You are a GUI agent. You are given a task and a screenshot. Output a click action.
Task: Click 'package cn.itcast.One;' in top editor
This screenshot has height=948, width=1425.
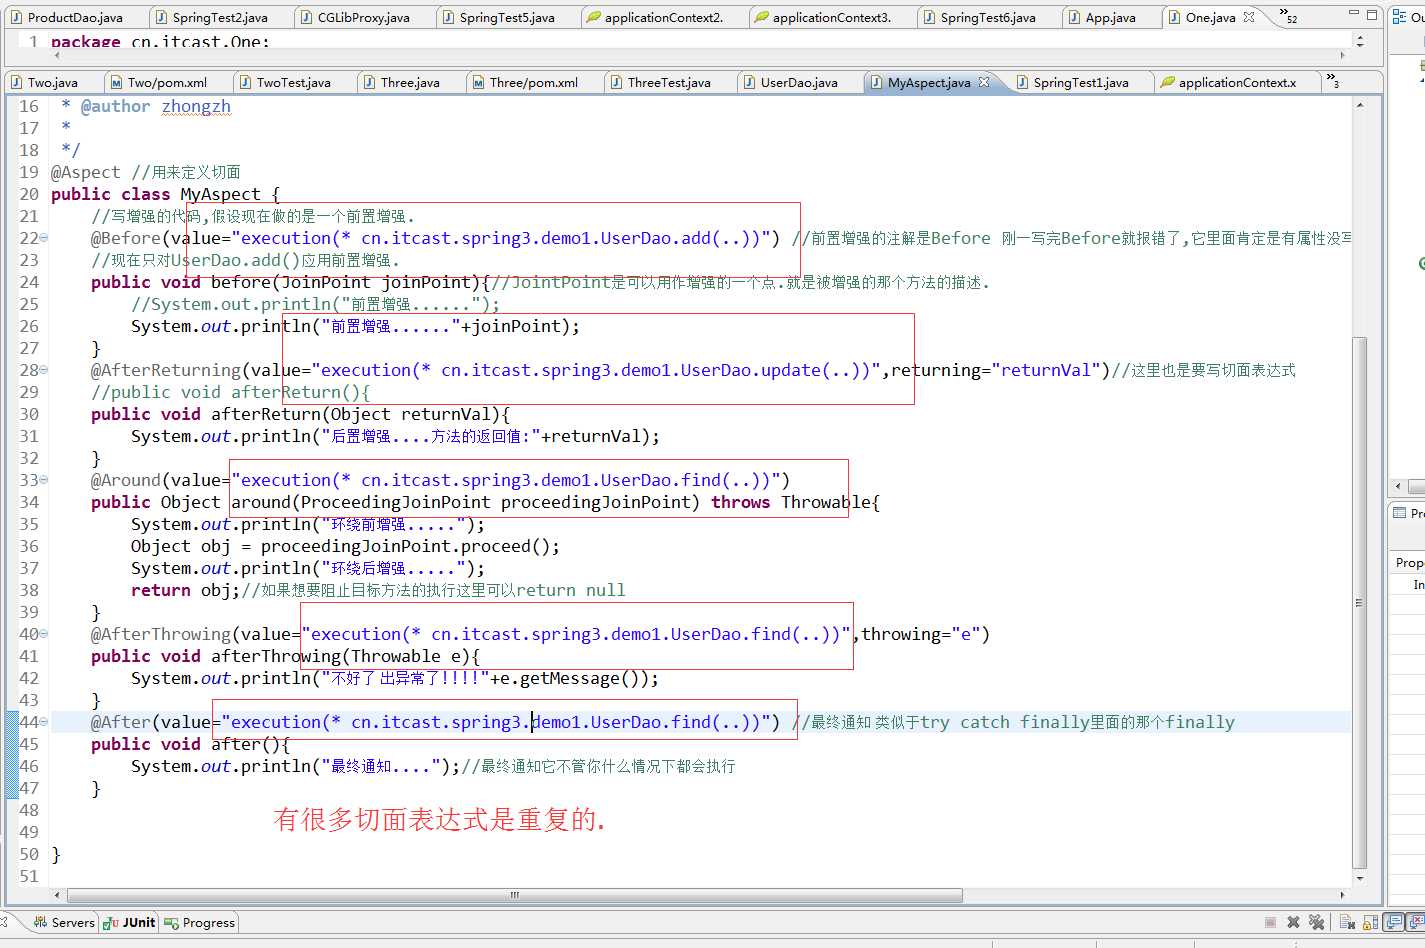click(x=160, y=42)
